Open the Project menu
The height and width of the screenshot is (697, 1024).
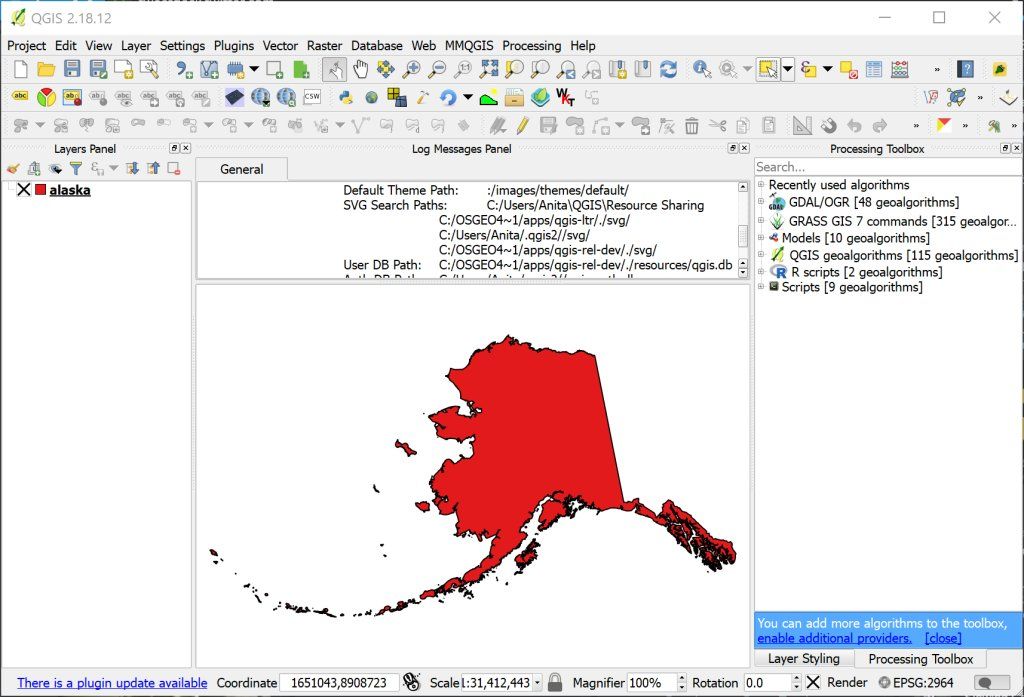coord(26,46)
